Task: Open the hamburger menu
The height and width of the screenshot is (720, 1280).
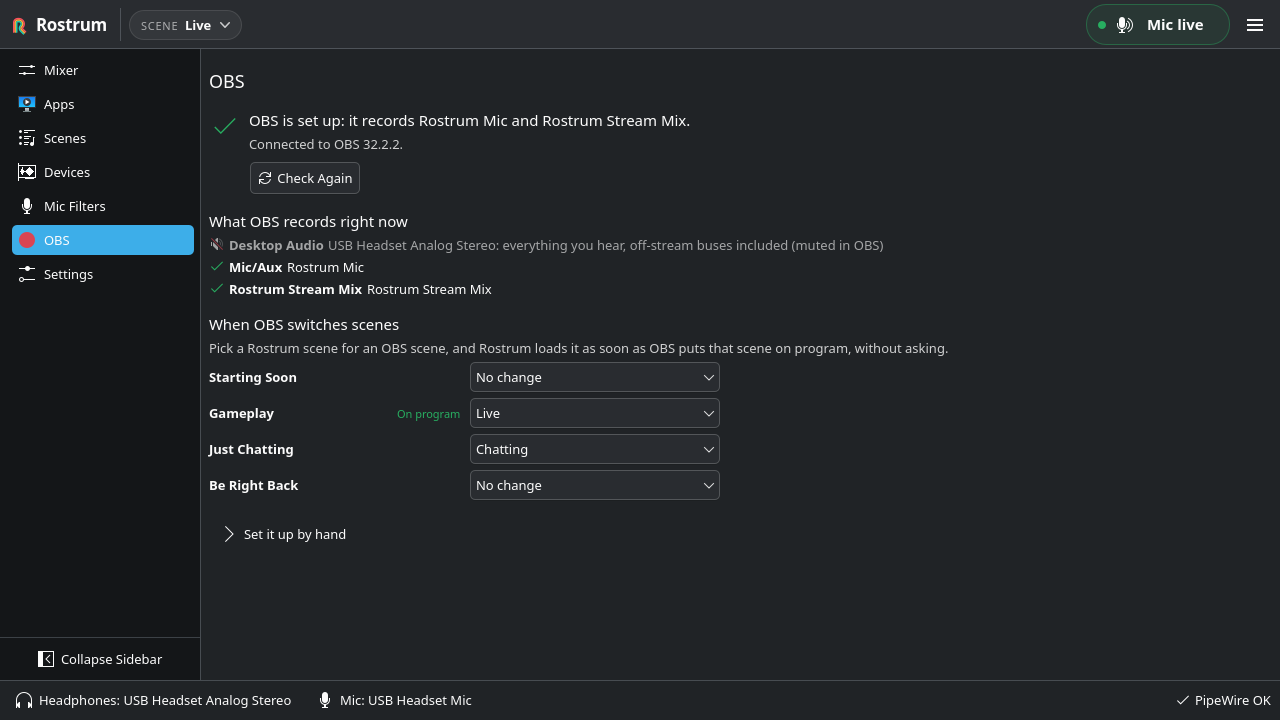Action: [x=1255, y=25]
